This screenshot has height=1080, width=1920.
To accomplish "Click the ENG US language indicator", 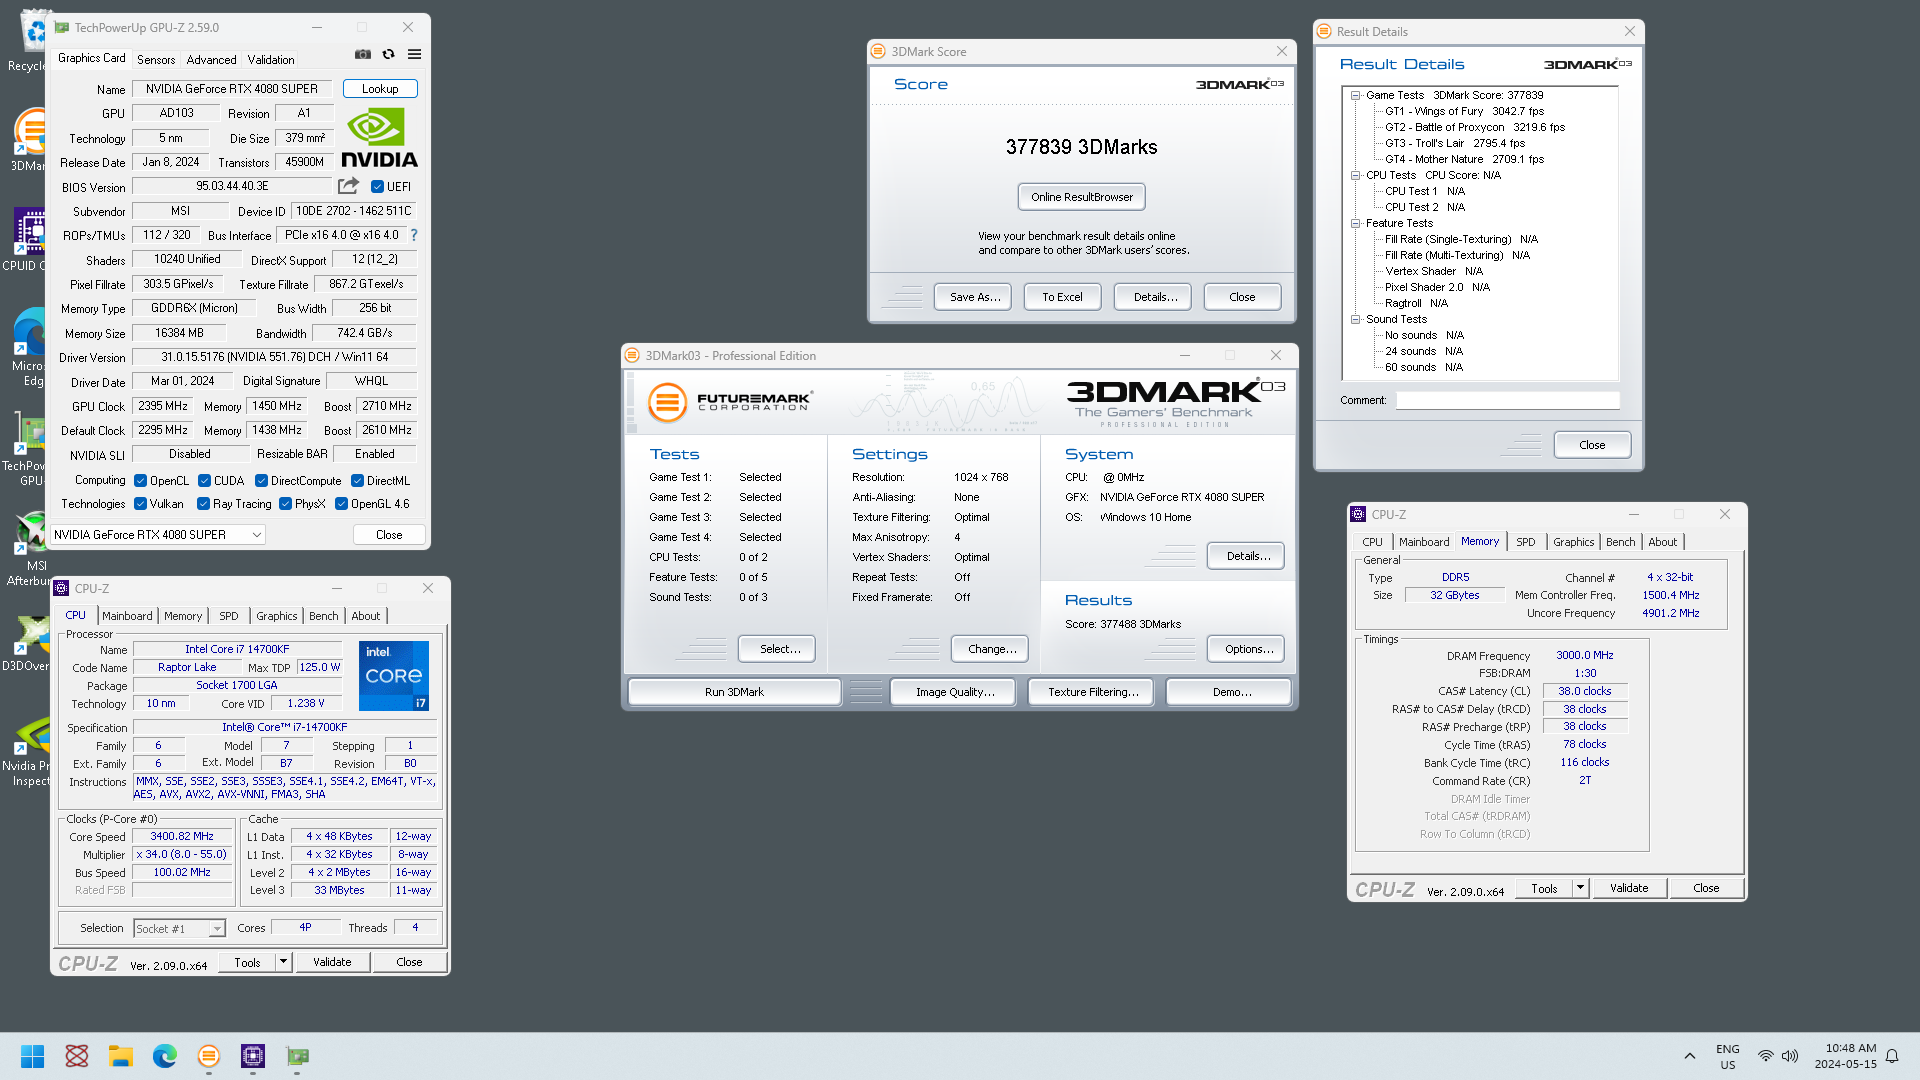I will 1728,1056.
